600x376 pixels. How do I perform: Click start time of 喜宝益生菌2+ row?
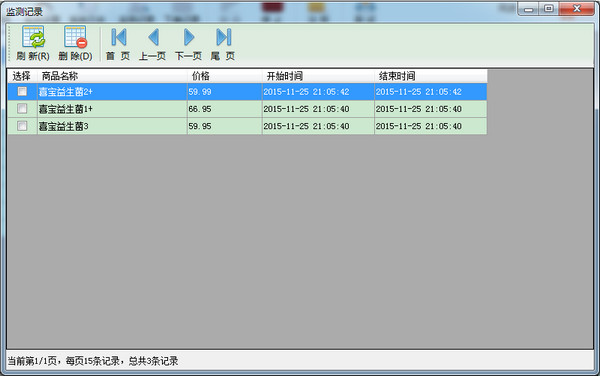(x=318, y=92)
